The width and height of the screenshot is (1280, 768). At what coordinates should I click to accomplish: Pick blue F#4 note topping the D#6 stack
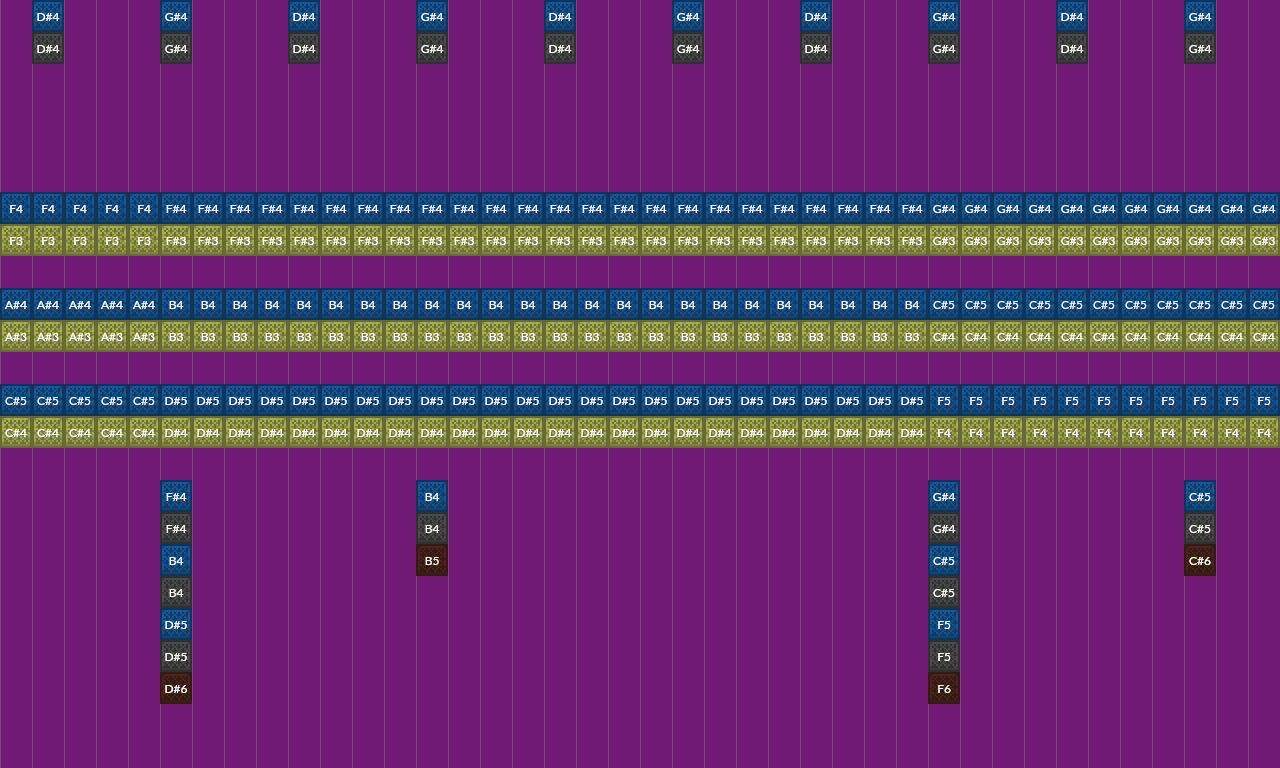point(176,496)
